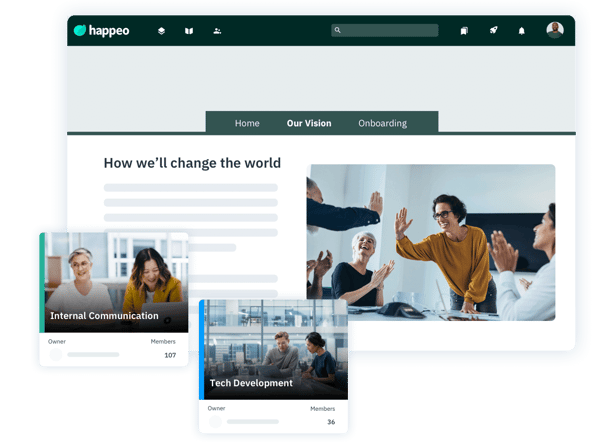Open the Channels layers icon
Viewport: 615px width, 442px height.
[161, 31]
